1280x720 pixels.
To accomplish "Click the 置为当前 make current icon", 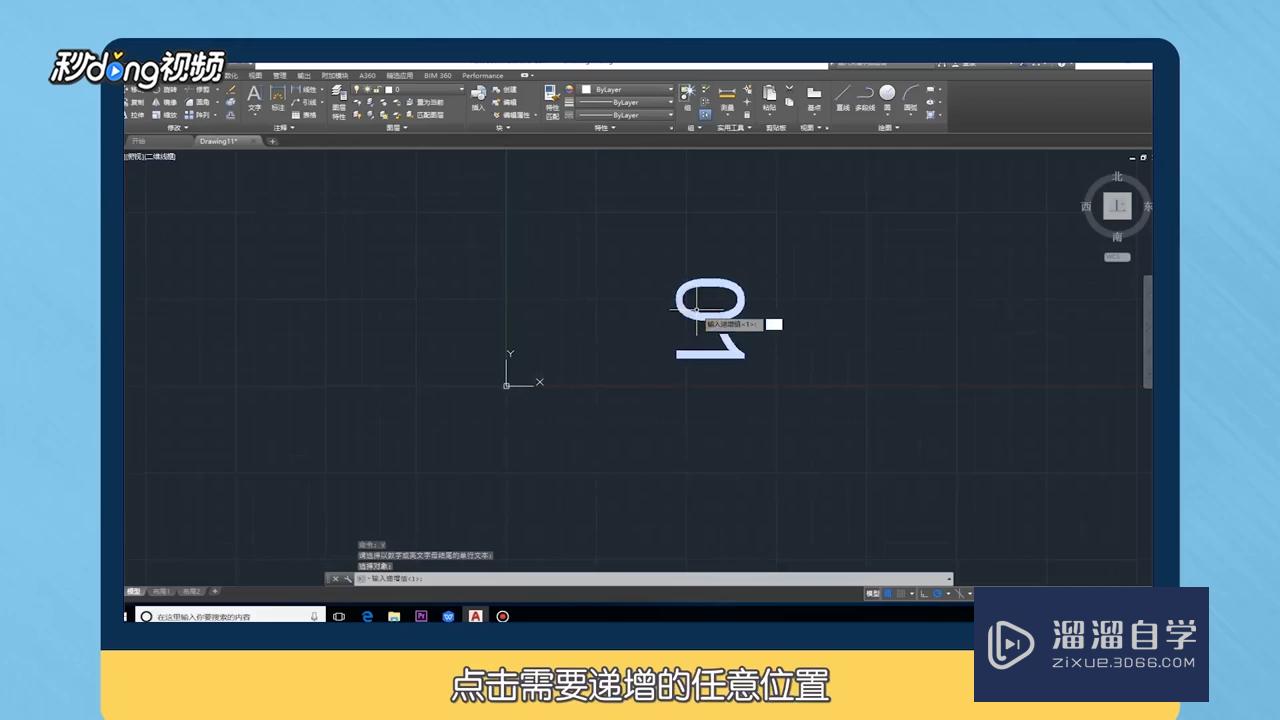I will [424, 102].
